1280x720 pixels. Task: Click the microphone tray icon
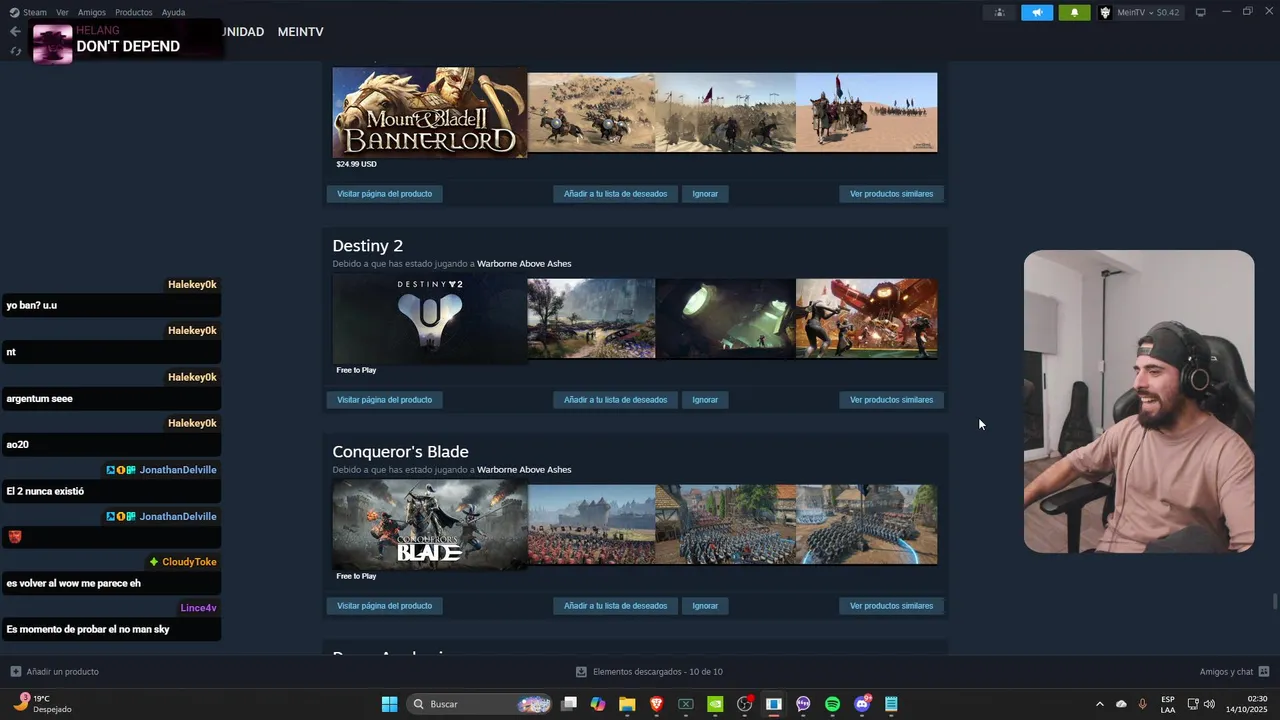pos(1143,704)
